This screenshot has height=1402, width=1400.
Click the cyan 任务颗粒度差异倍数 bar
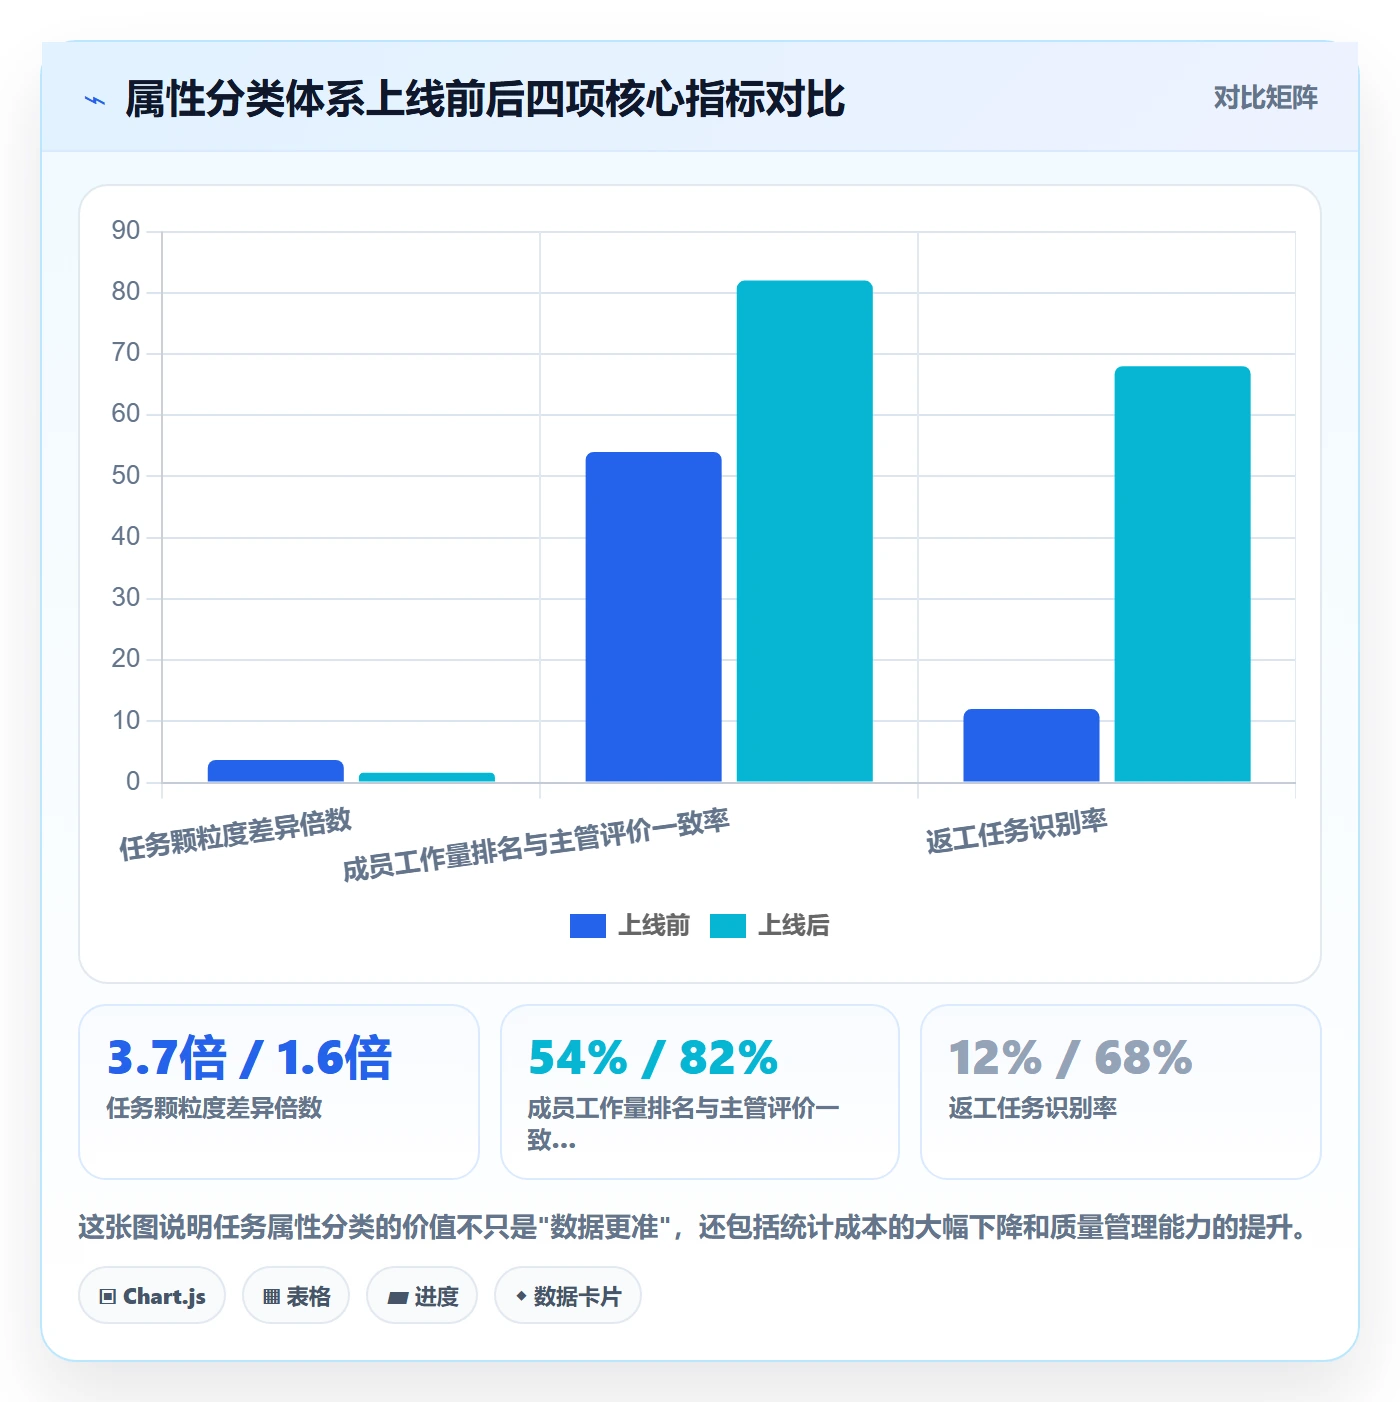point(427,777)
